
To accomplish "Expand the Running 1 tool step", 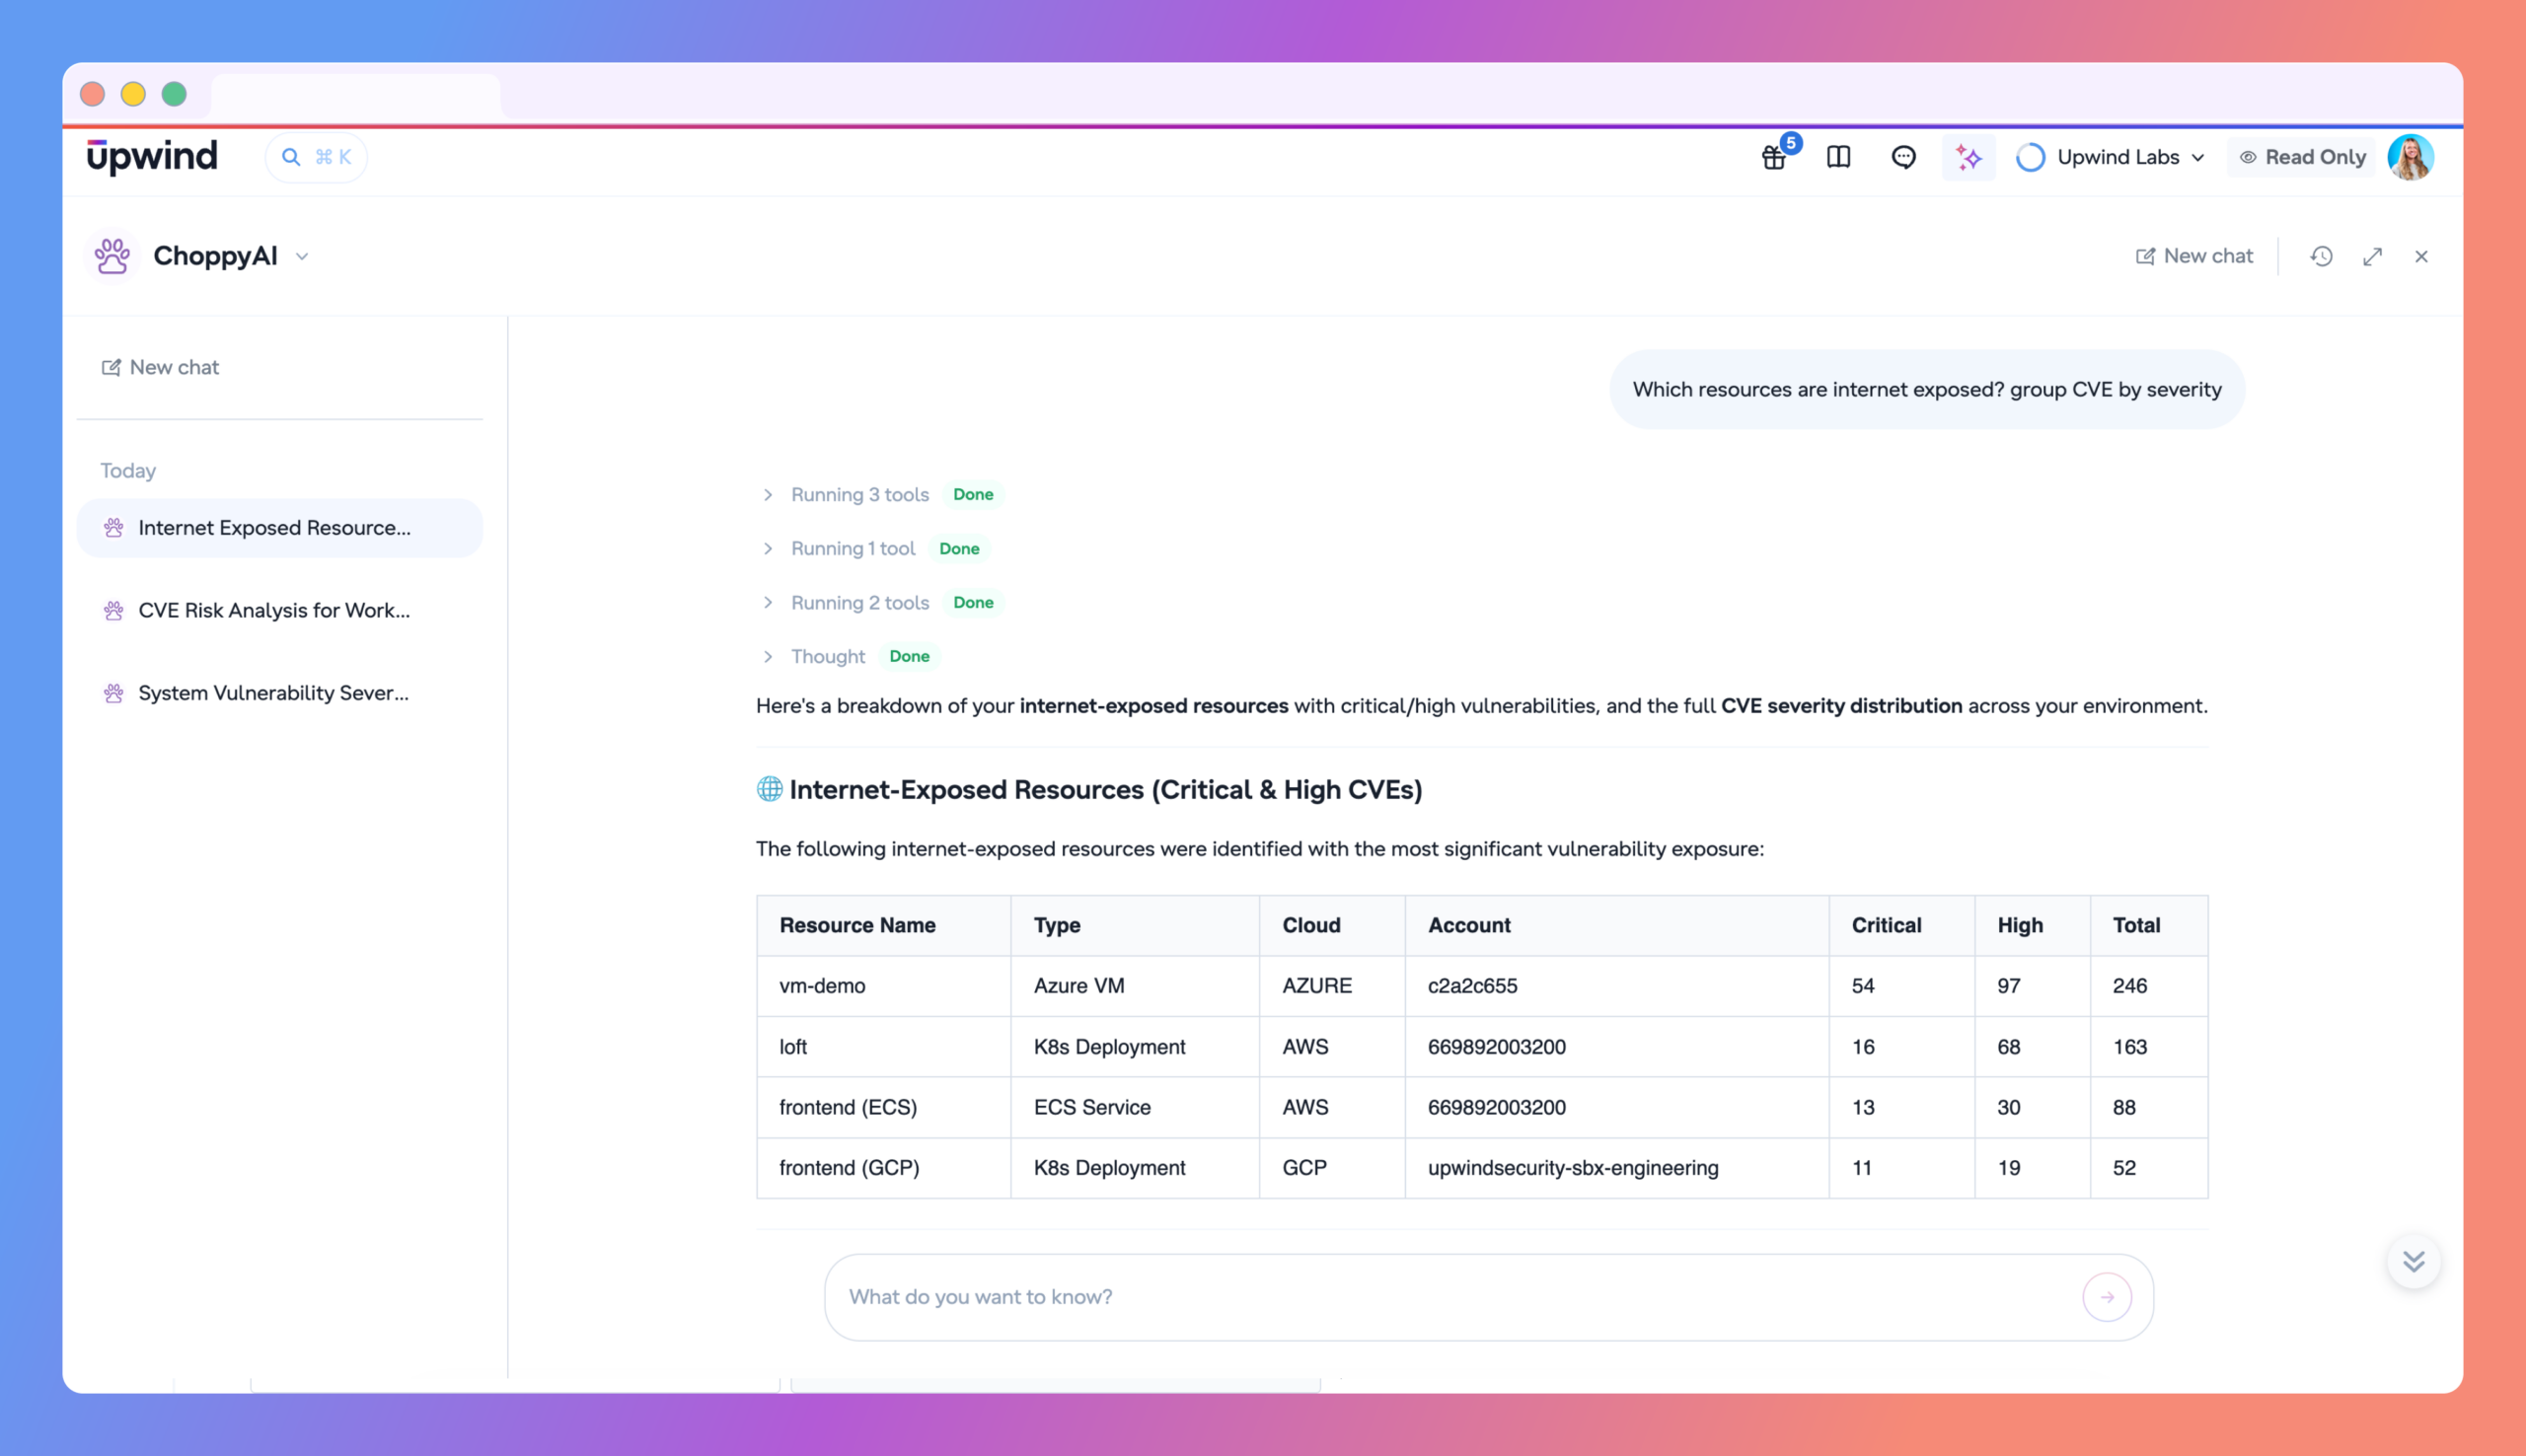I will [853, 548].
